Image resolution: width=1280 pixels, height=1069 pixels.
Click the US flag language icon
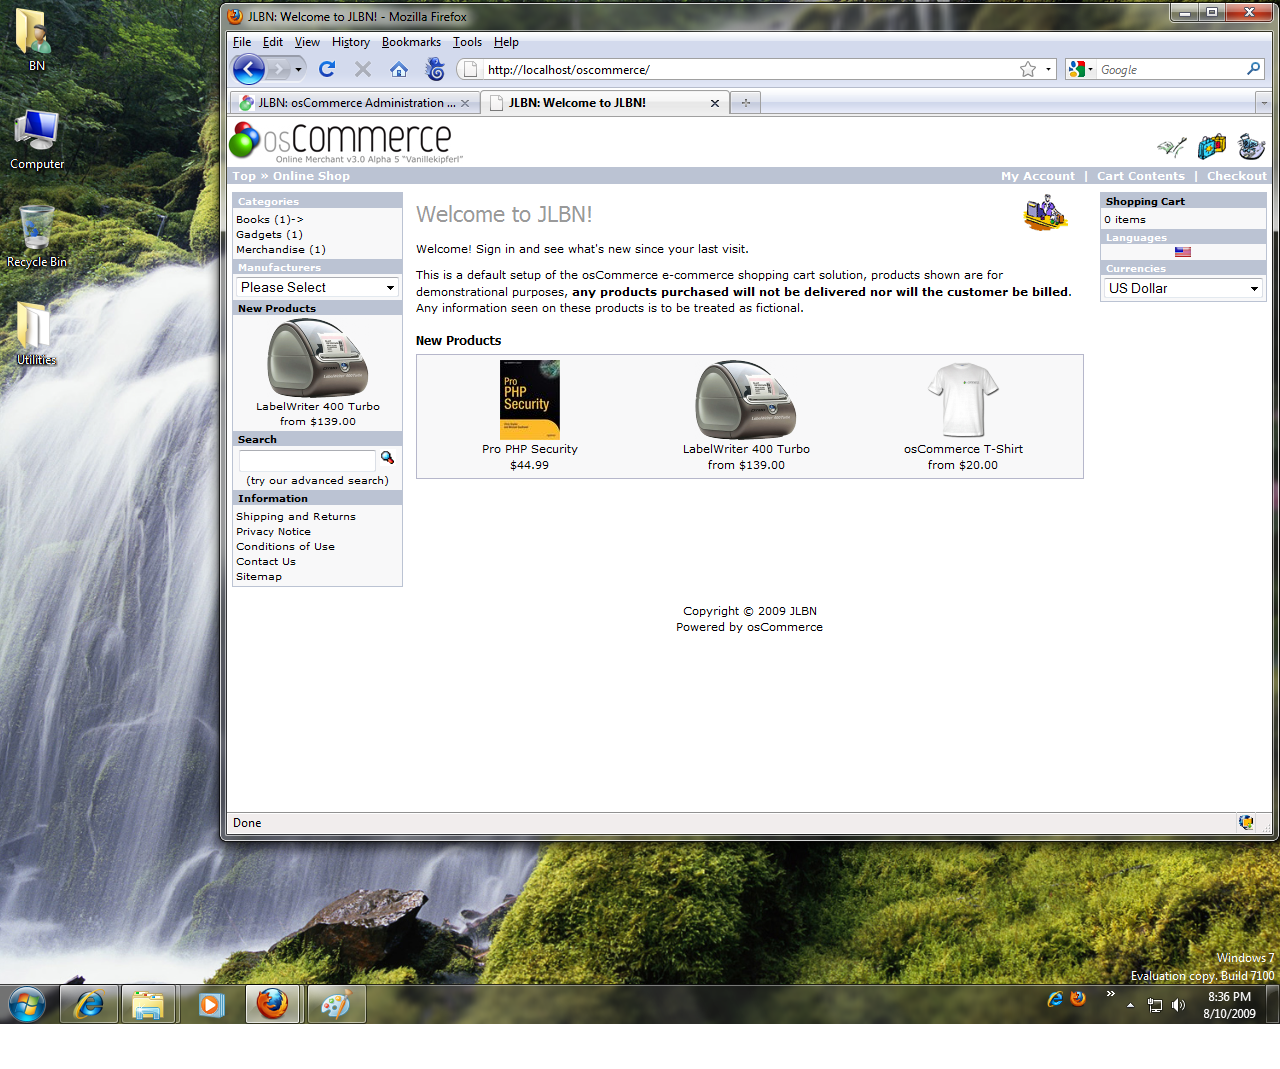click(x=1182, y=252)
